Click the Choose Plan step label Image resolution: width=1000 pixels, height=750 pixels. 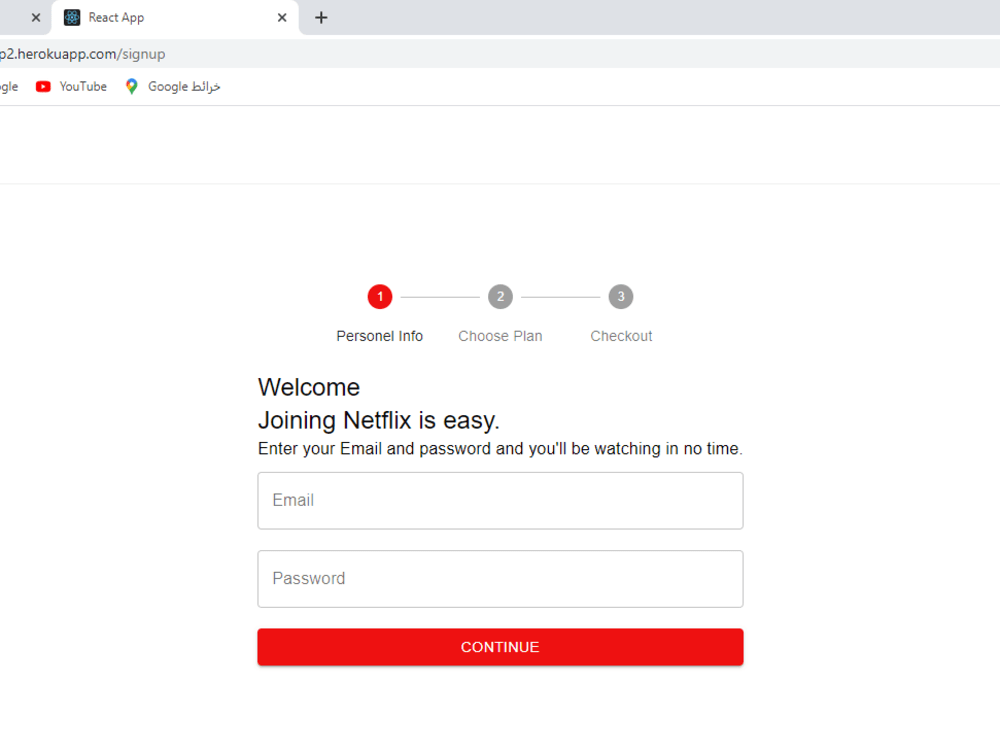coord(500,336)
